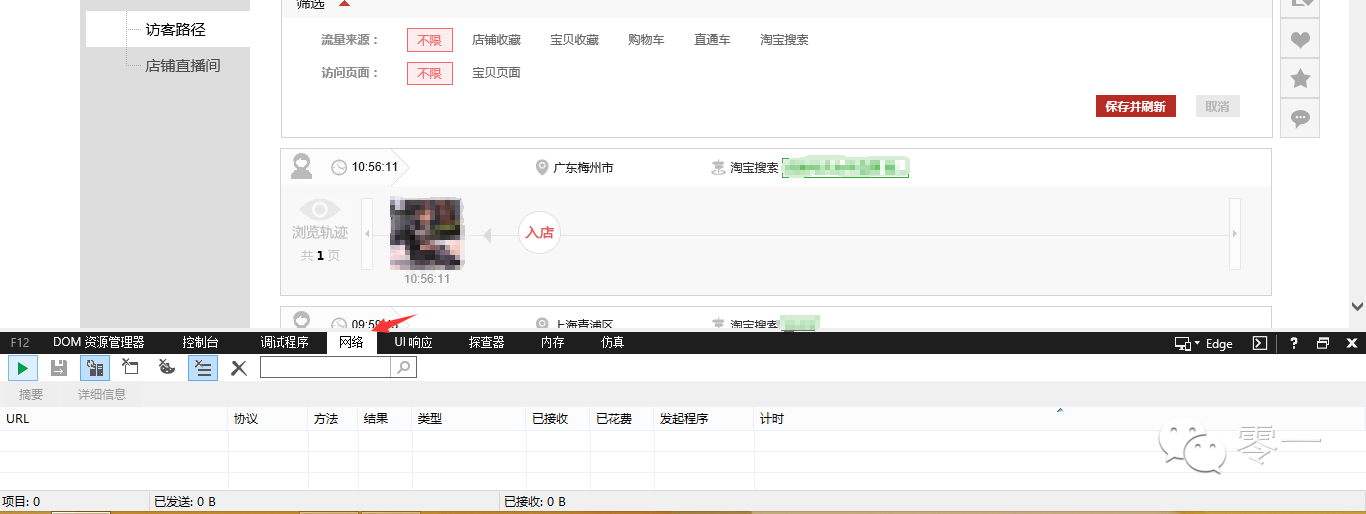This screenshot has height=514, width=1366.
Task: Clear browser cache toolbar icon
Action: (x=130, y=368)
